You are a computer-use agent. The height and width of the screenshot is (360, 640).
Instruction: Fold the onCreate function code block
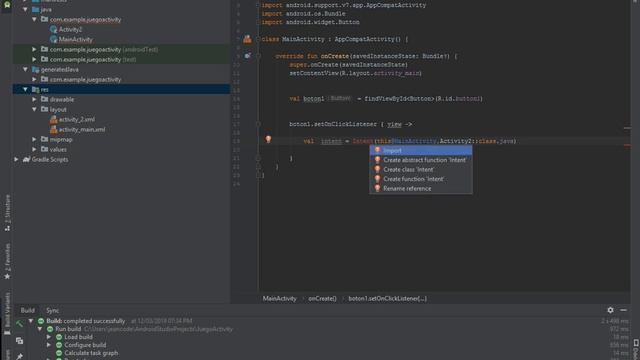coord(258,56)
